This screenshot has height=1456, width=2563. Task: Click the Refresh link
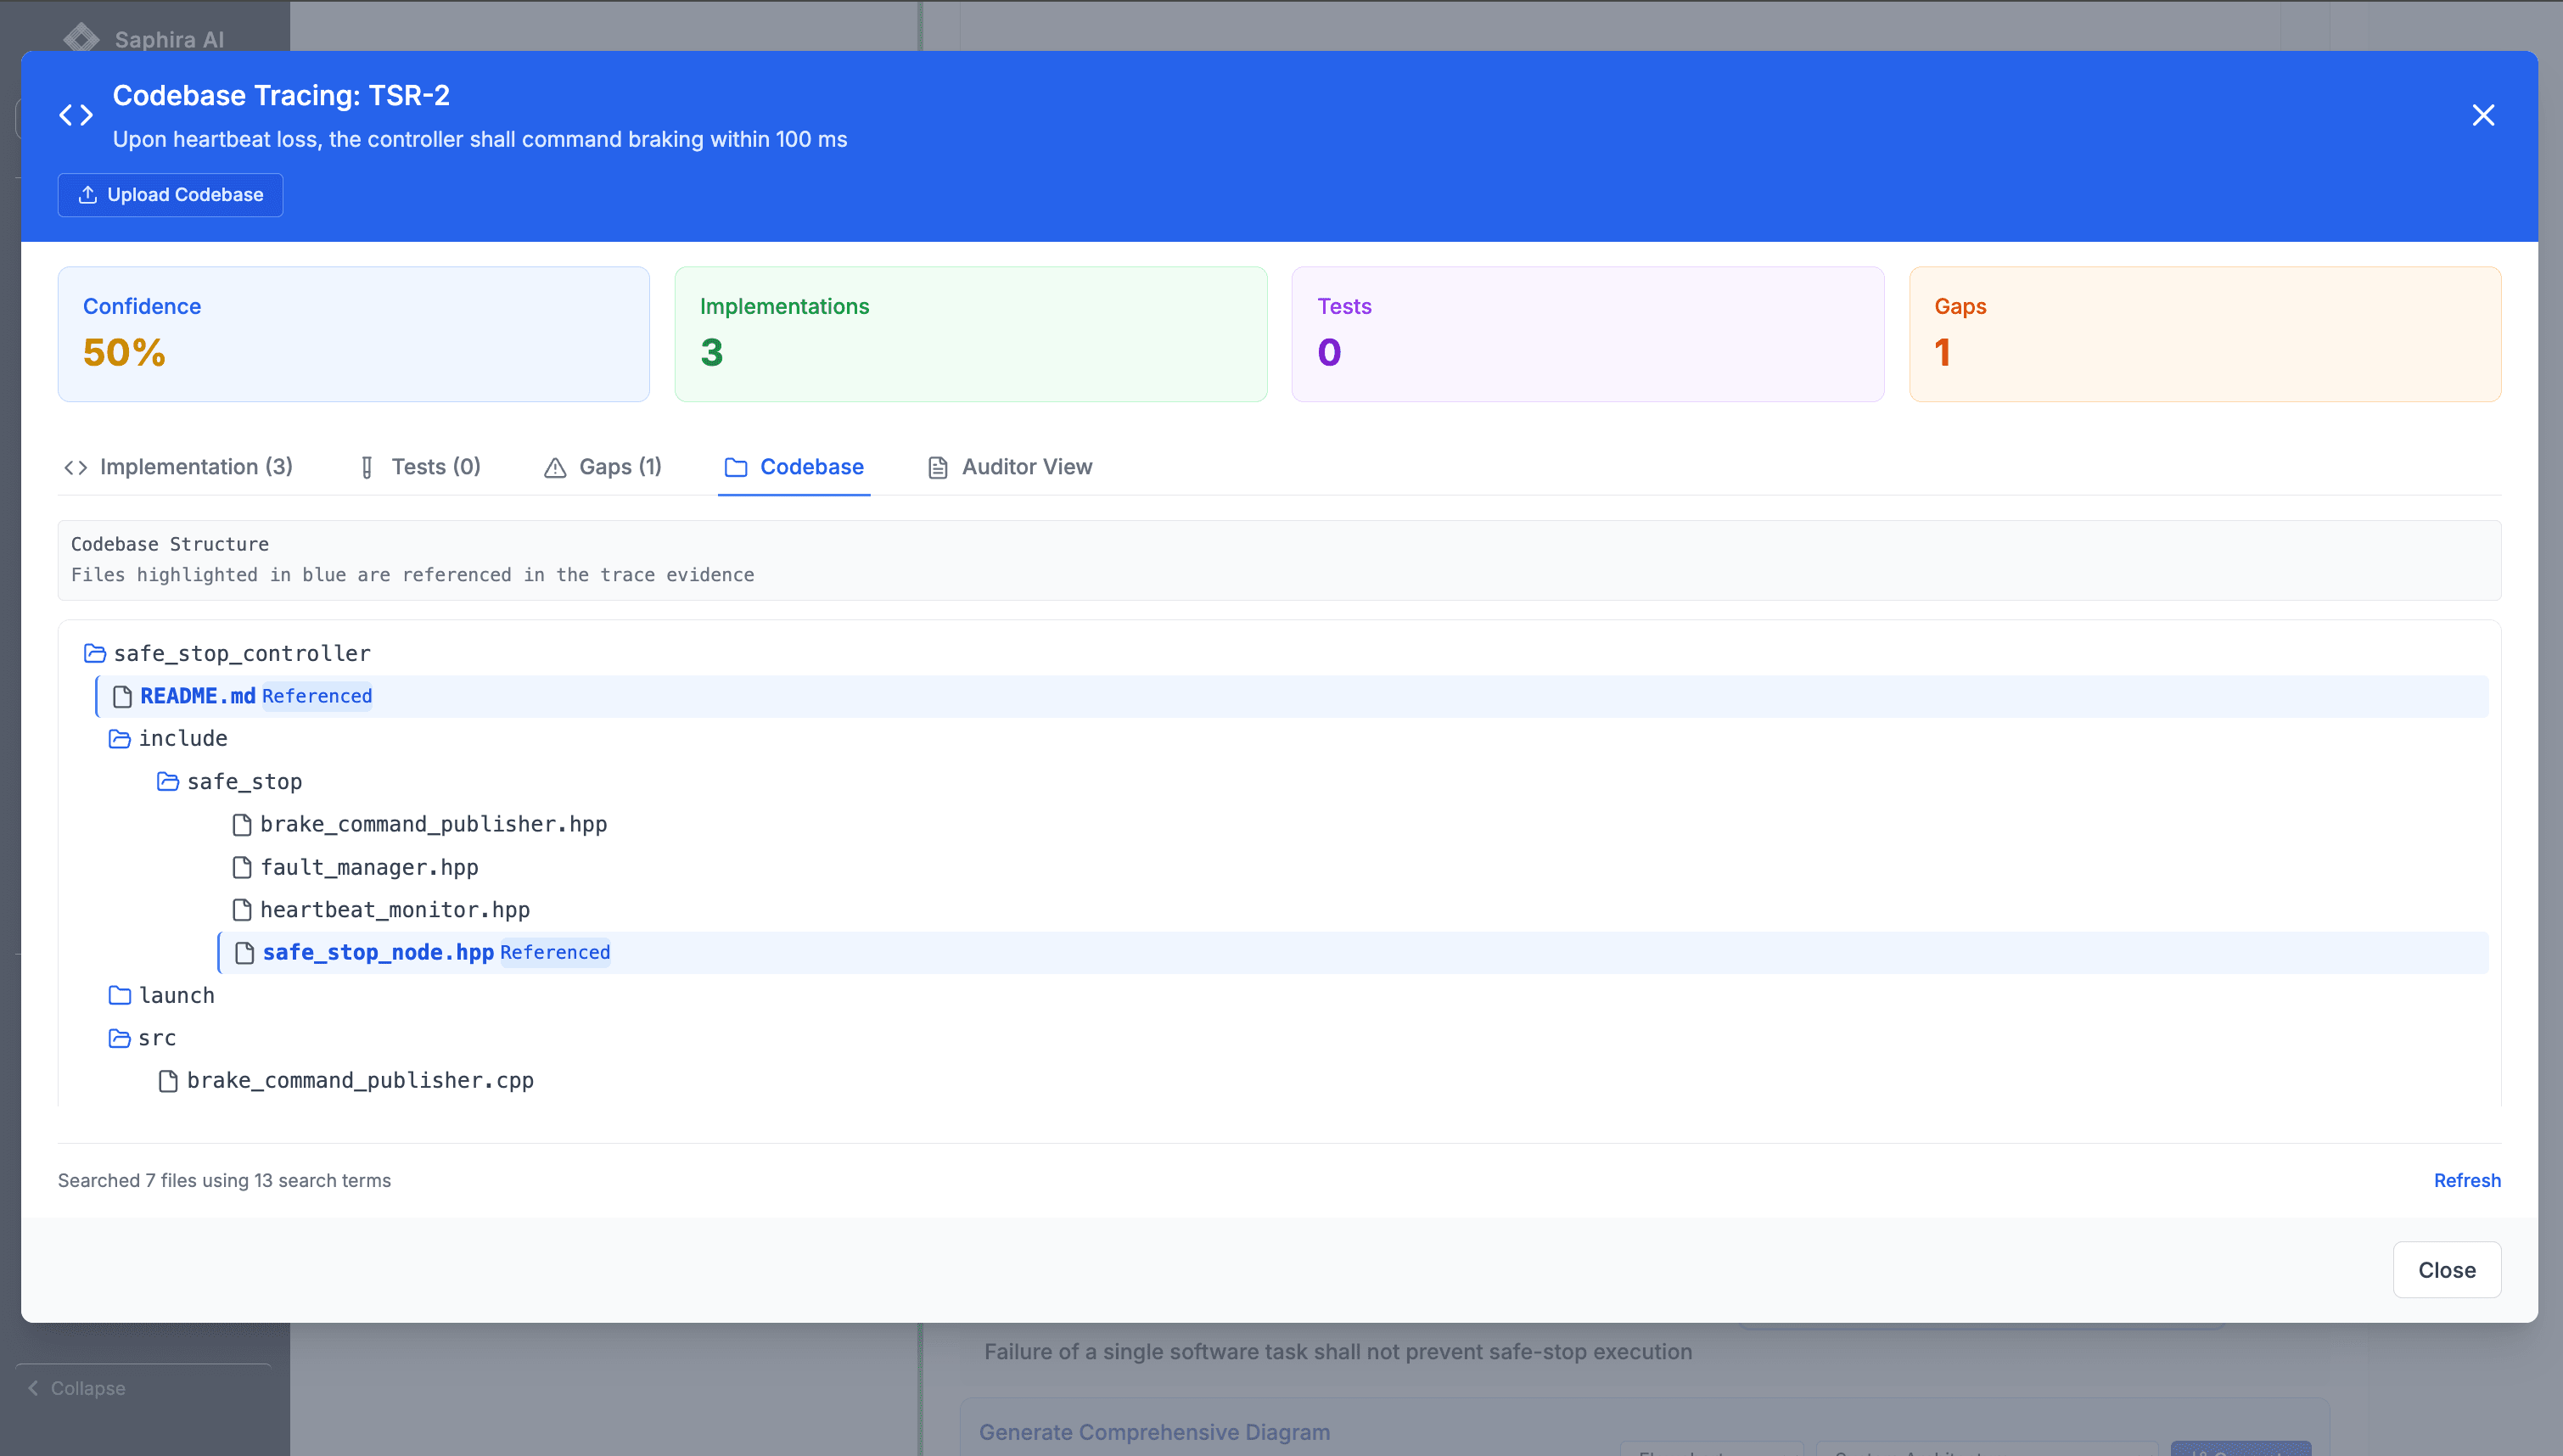point(2466,1181)
